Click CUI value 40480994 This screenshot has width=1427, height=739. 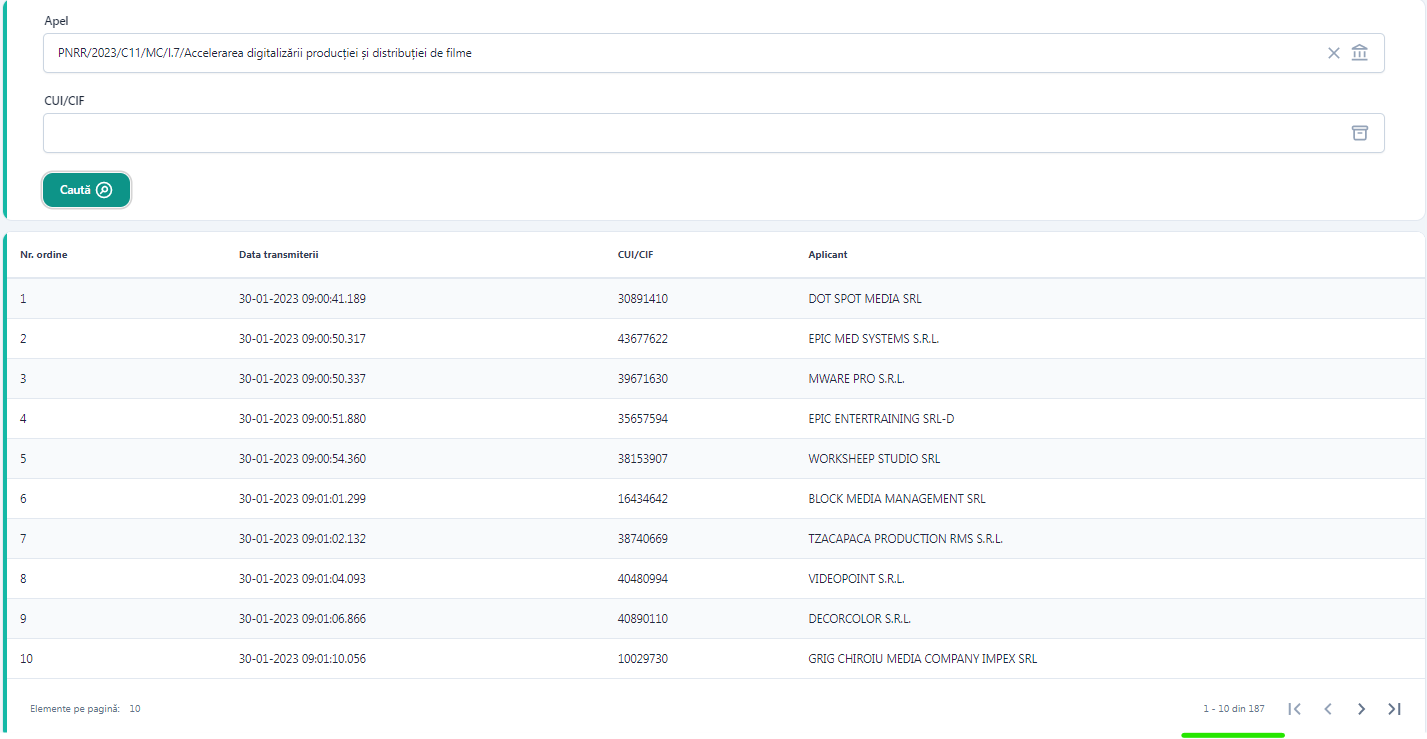click(x=643, y=579)
